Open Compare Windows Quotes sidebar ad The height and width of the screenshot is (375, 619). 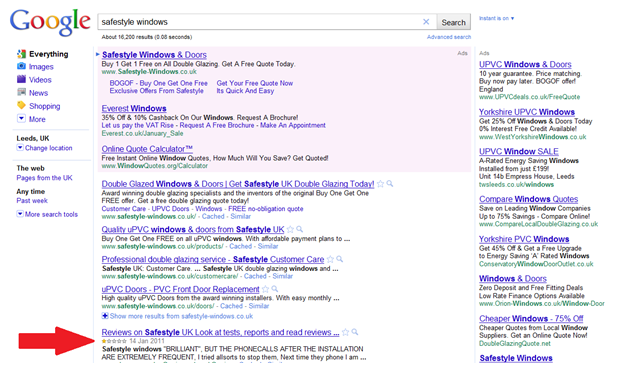coord(529,199)
